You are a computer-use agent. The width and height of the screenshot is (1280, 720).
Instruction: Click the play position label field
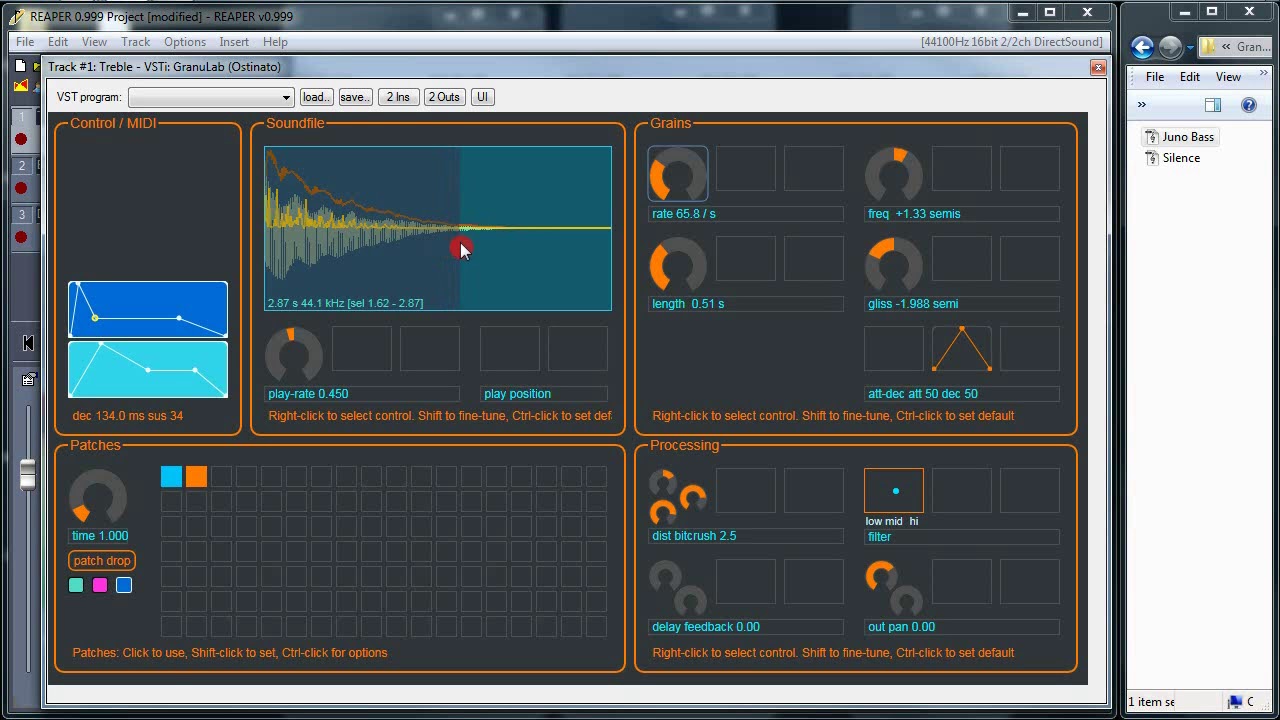[x=544, y=394]
